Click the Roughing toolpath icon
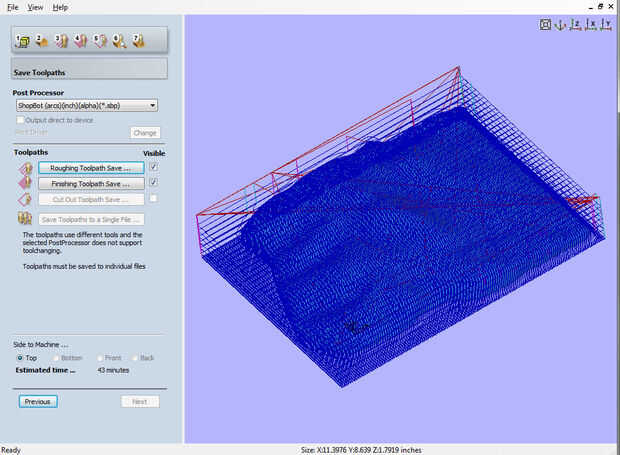The image size is (620, 455). (25, 168)
